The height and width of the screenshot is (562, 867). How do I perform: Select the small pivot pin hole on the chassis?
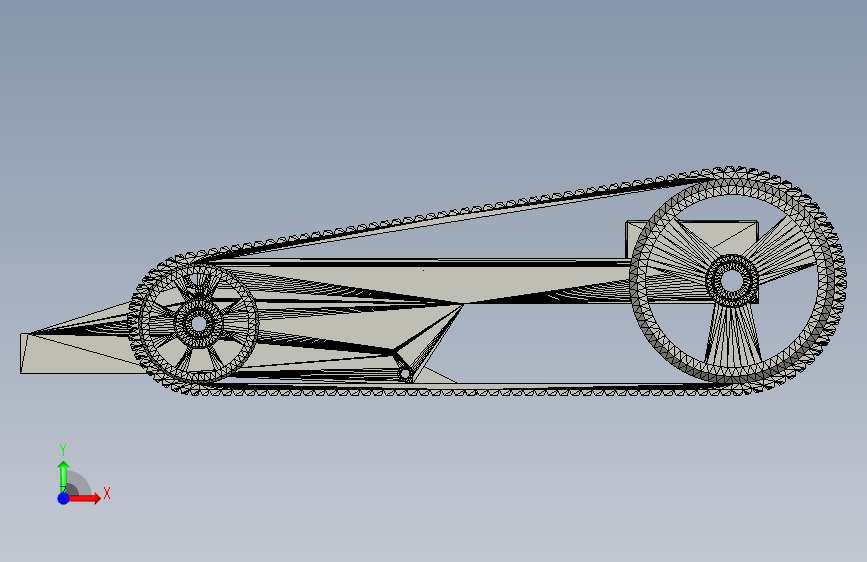(x=405, y=374)
